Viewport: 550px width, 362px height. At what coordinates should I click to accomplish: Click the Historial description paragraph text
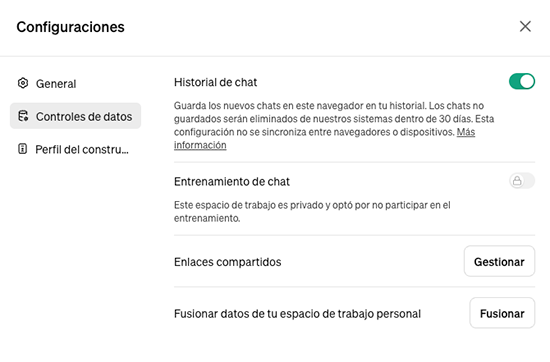[334, 125]
